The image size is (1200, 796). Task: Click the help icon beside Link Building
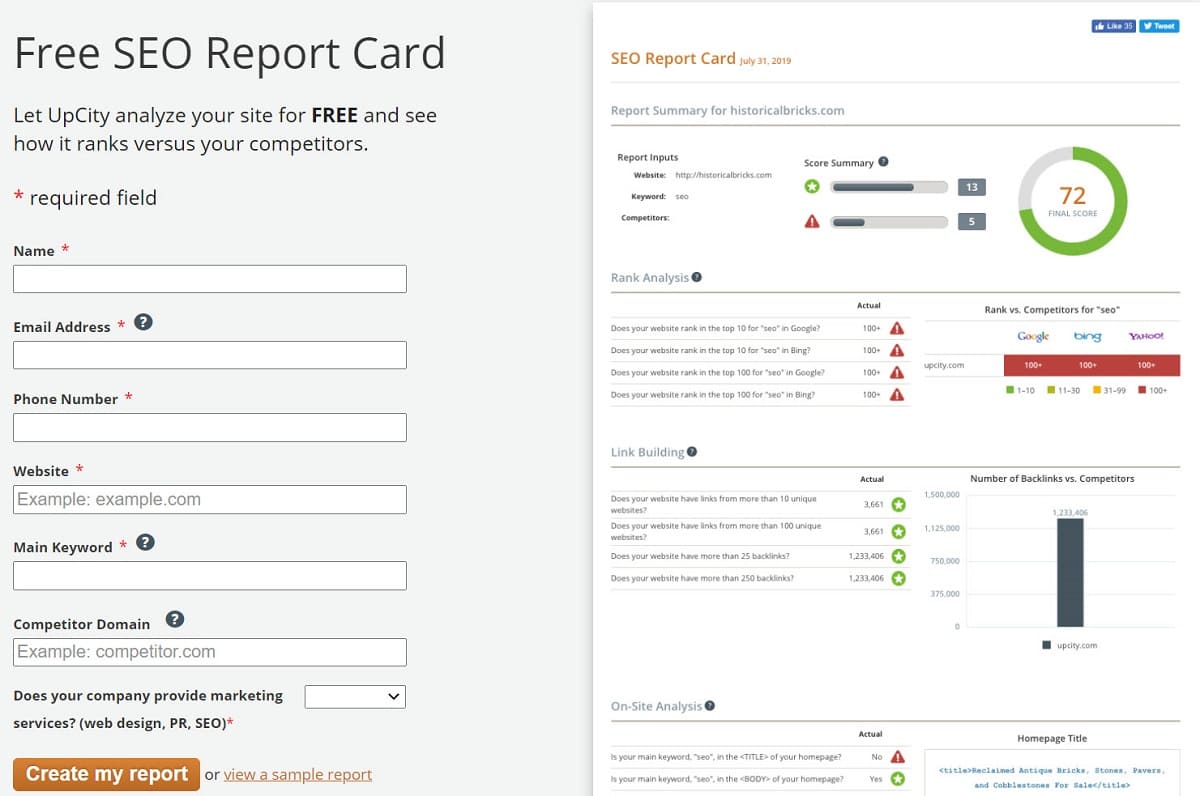[692, 452]
